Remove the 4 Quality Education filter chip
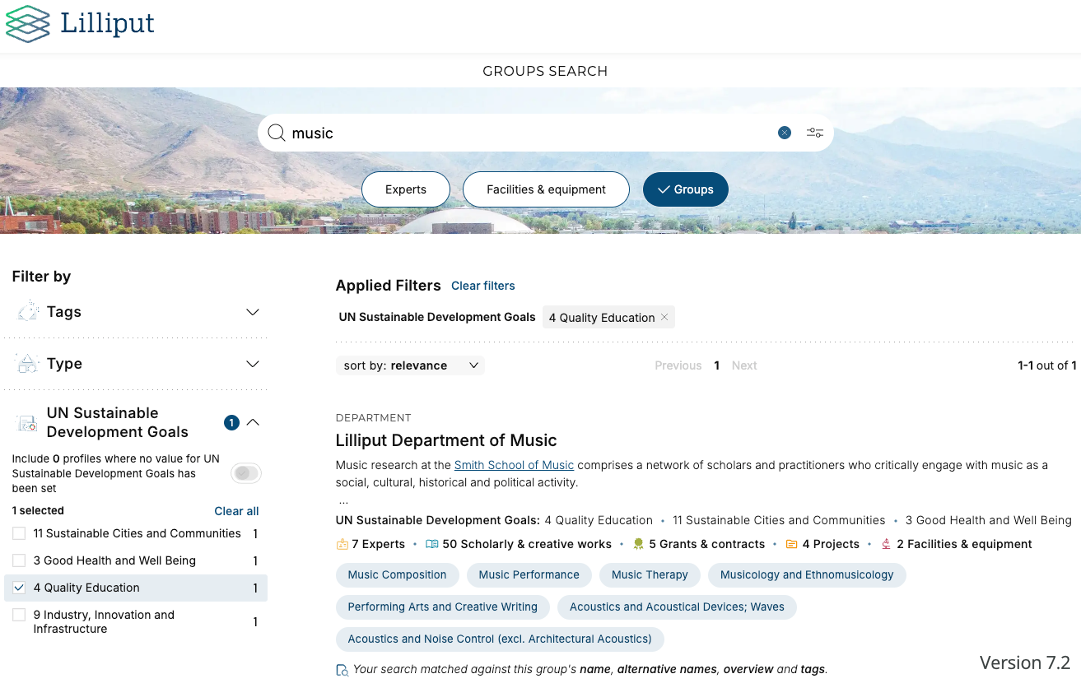Screen dimensions: 1083x689 (x=665, y=317)
